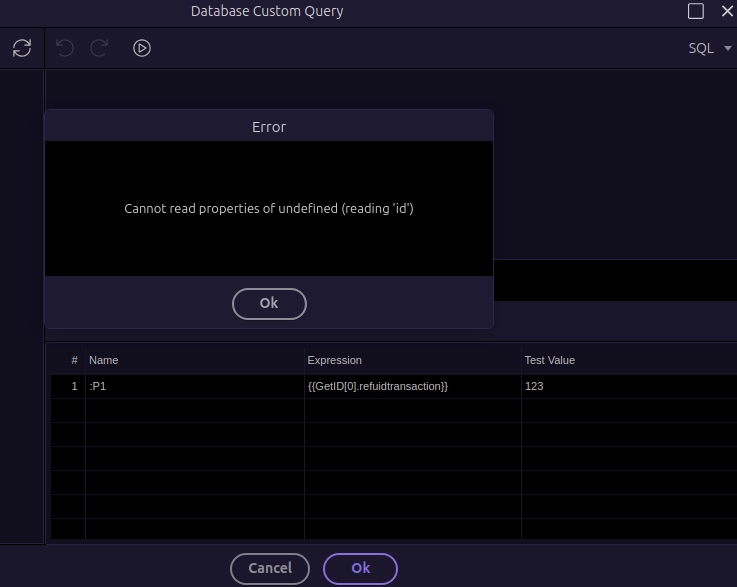Click the Error dialog title
737x587 pixels.
pos(269,127)
